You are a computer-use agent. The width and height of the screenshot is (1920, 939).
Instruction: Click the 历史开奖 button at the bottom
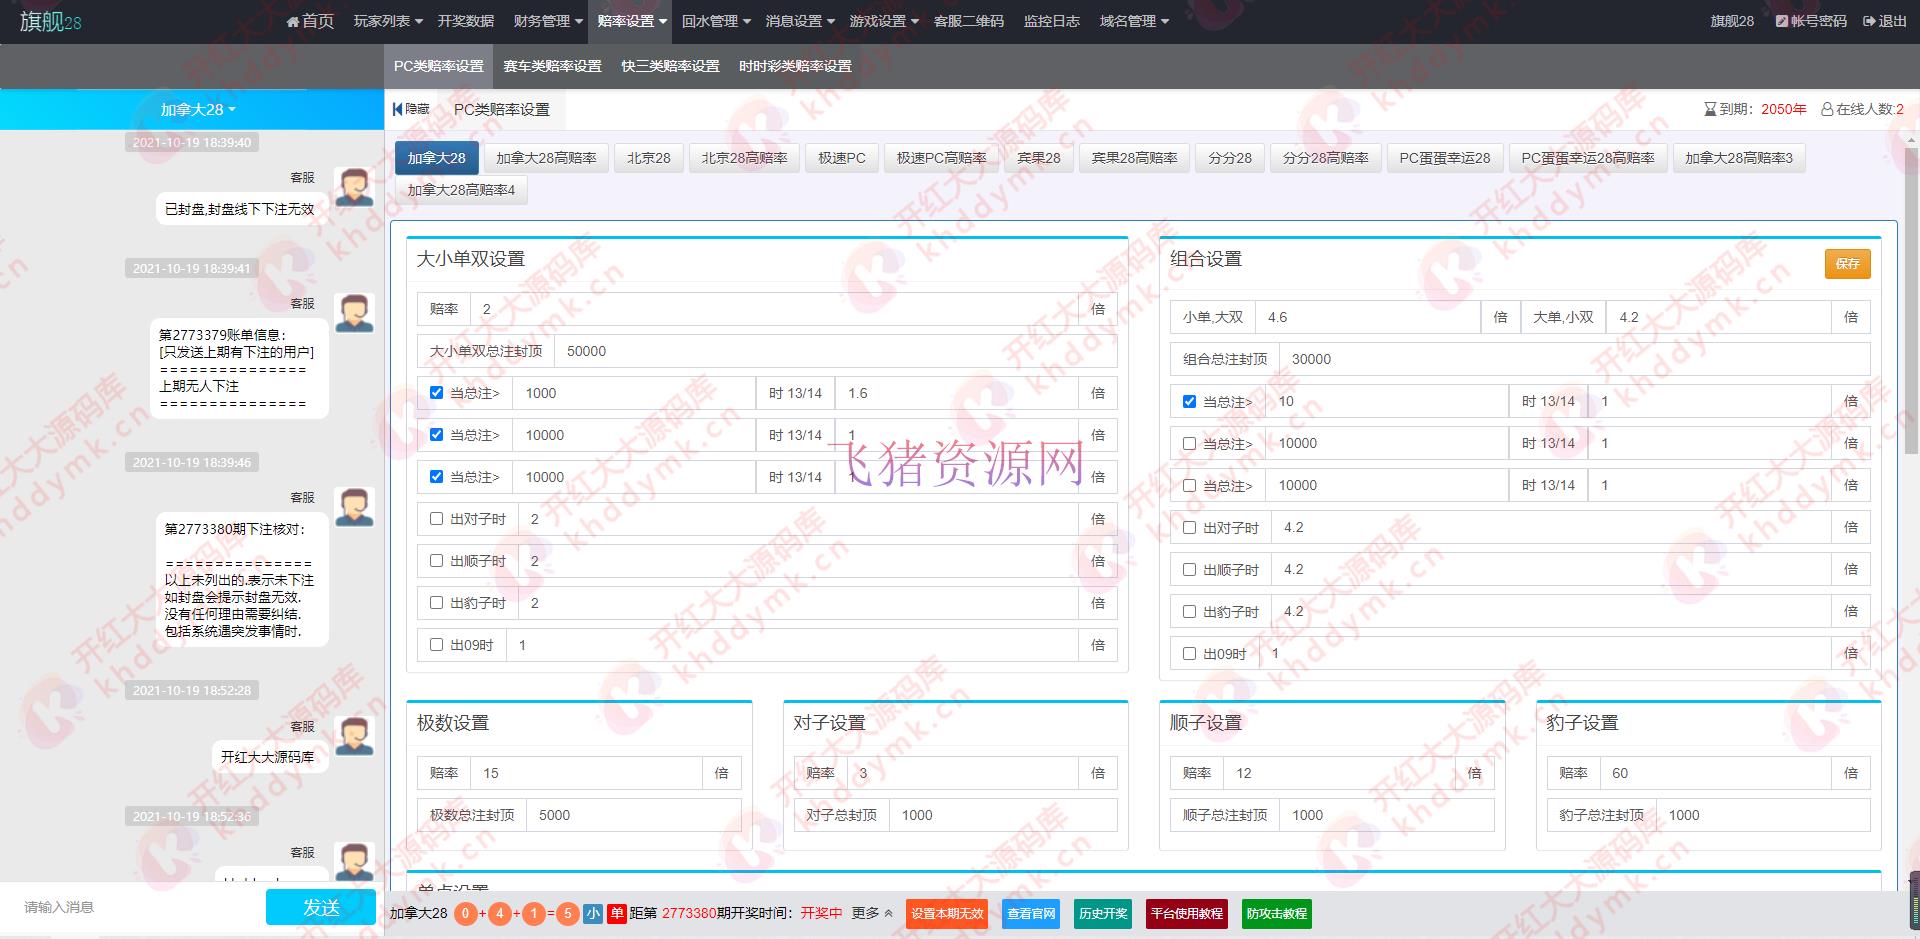1102,913
